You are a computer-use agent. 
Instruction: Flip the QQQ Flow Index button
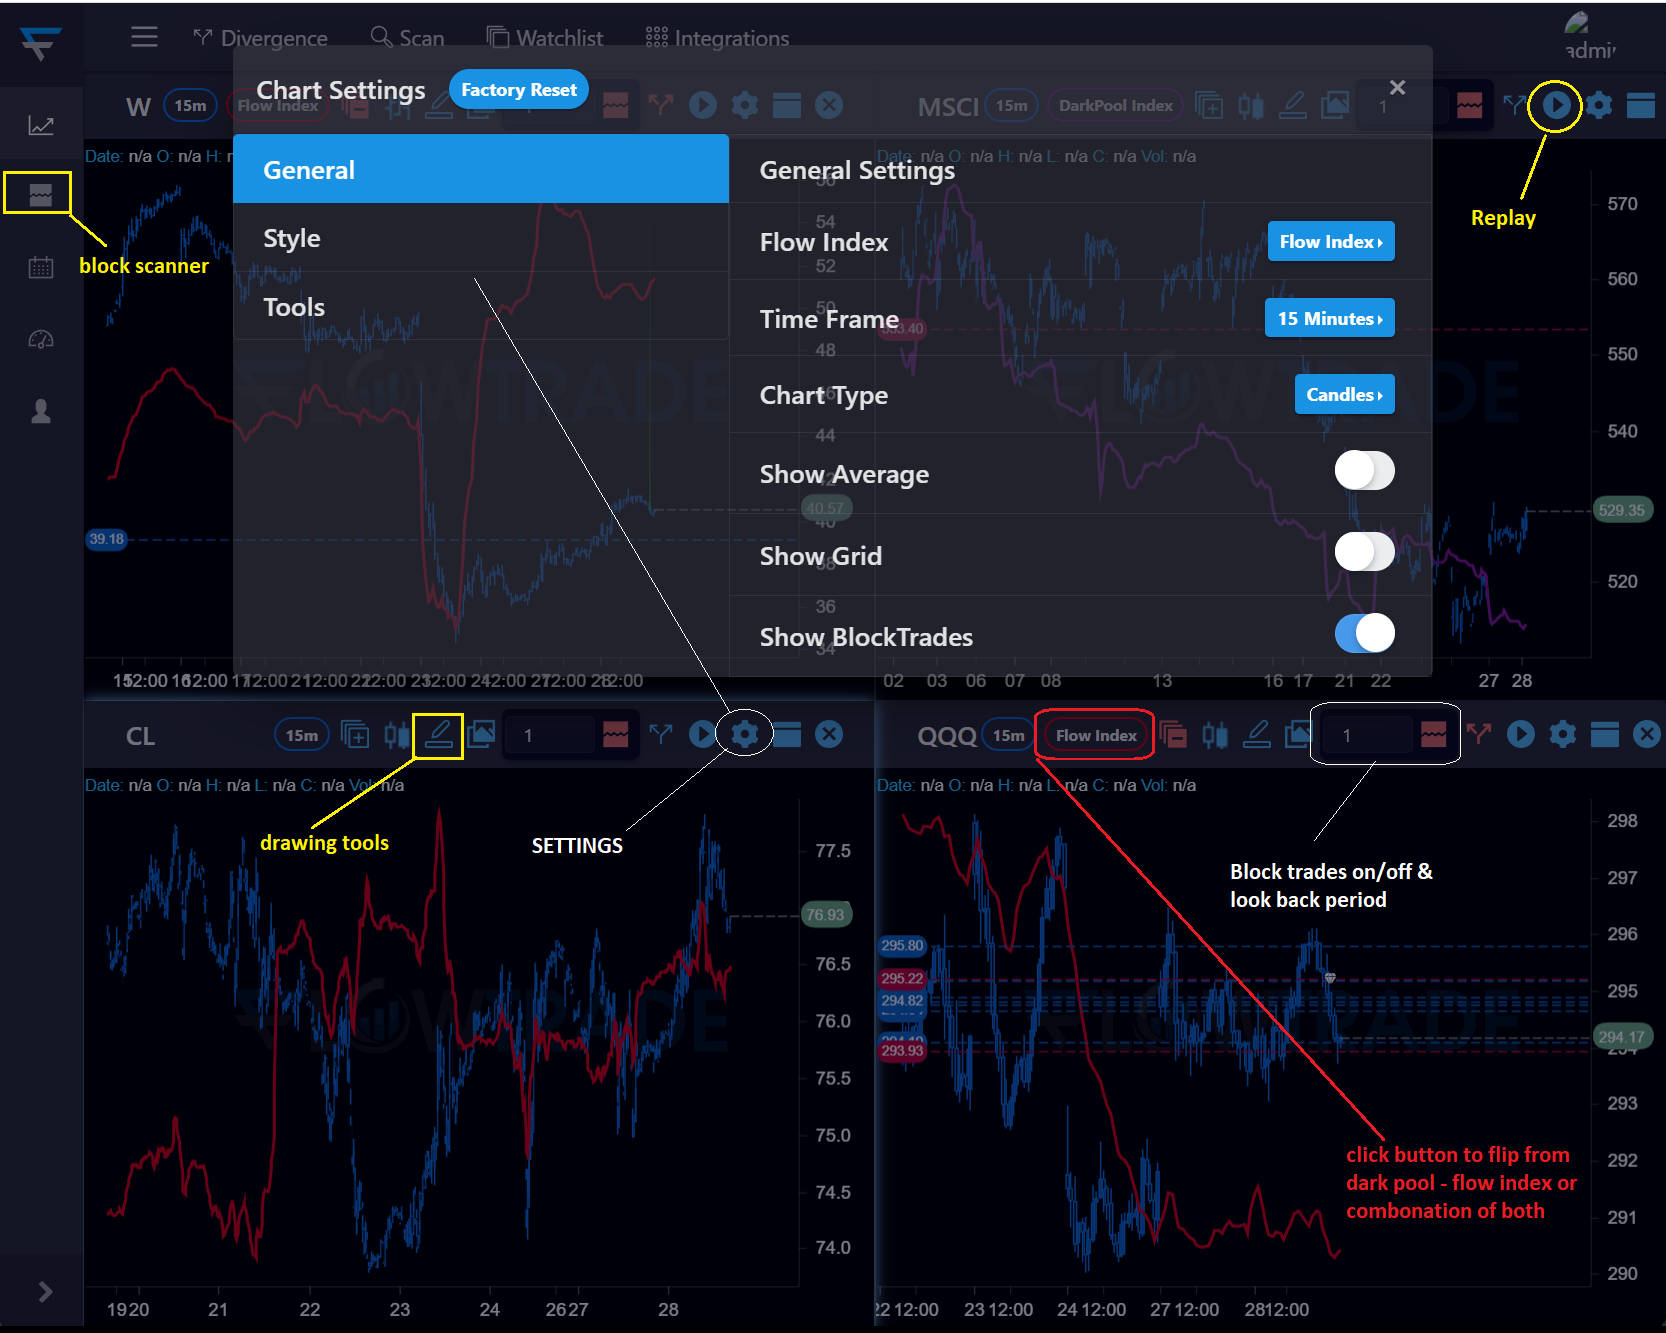1095,735
